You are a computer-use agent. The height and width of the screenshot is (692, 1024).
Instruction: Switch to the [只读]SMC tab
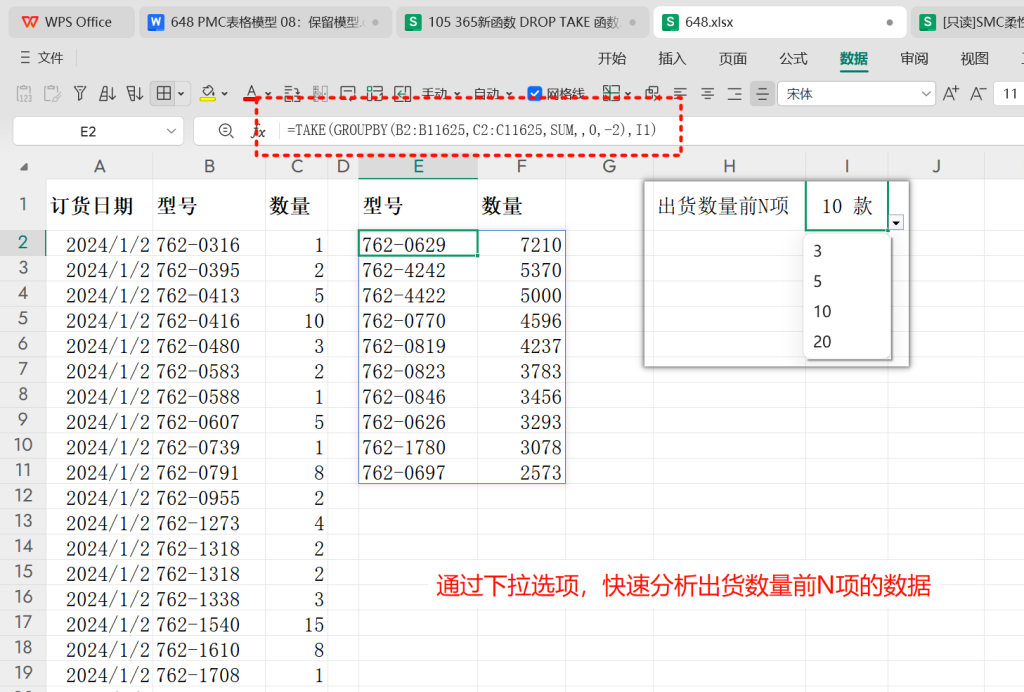(x=968, y=22)
